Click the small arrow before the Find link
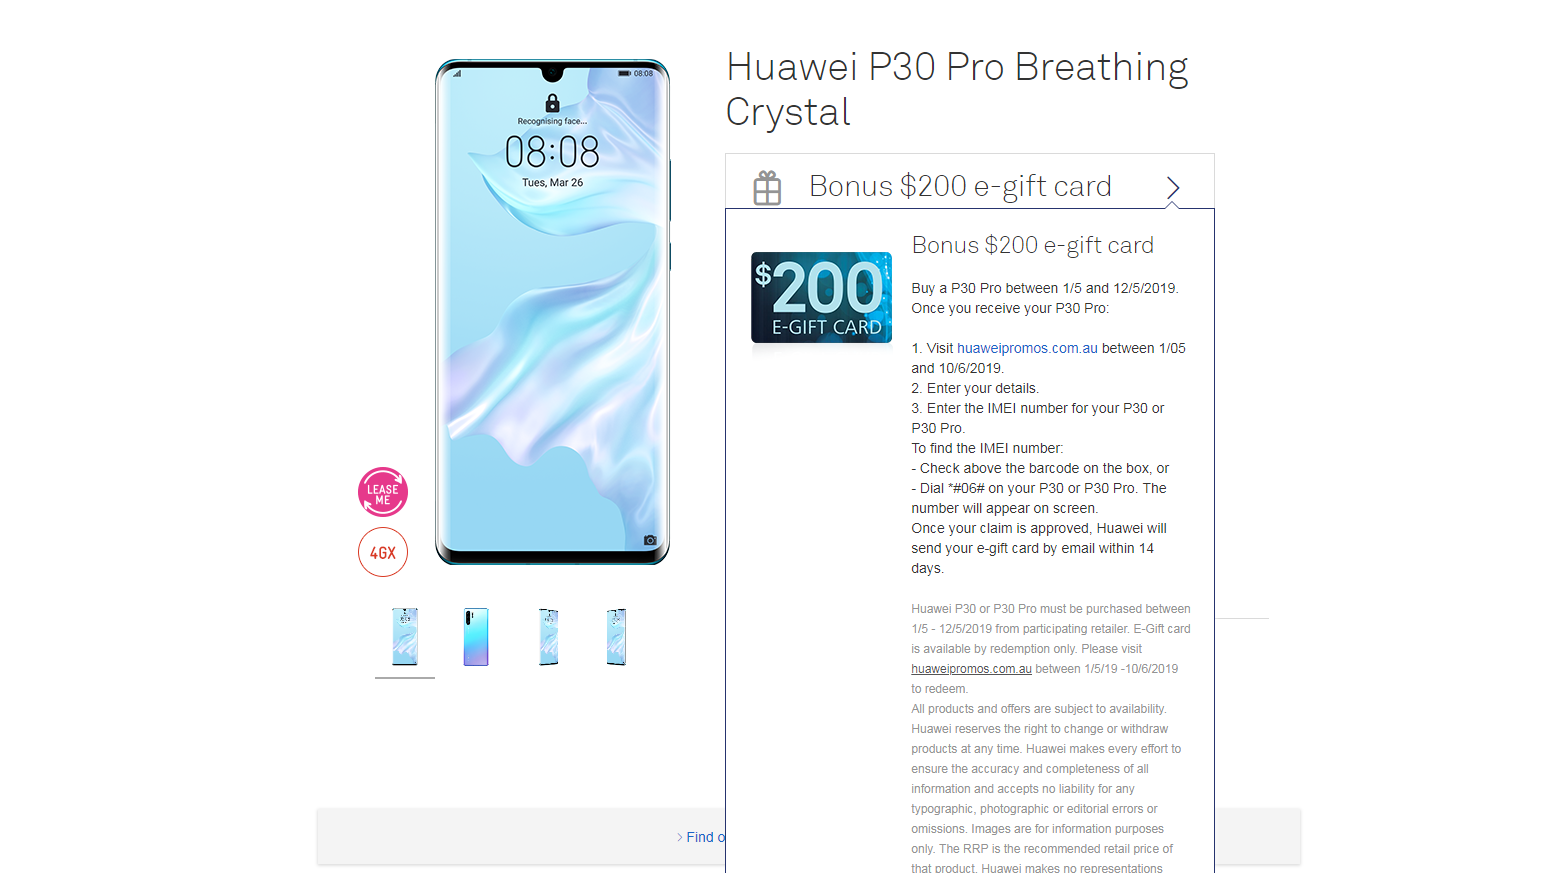The image size is (1561, 873). click(680, 837)
